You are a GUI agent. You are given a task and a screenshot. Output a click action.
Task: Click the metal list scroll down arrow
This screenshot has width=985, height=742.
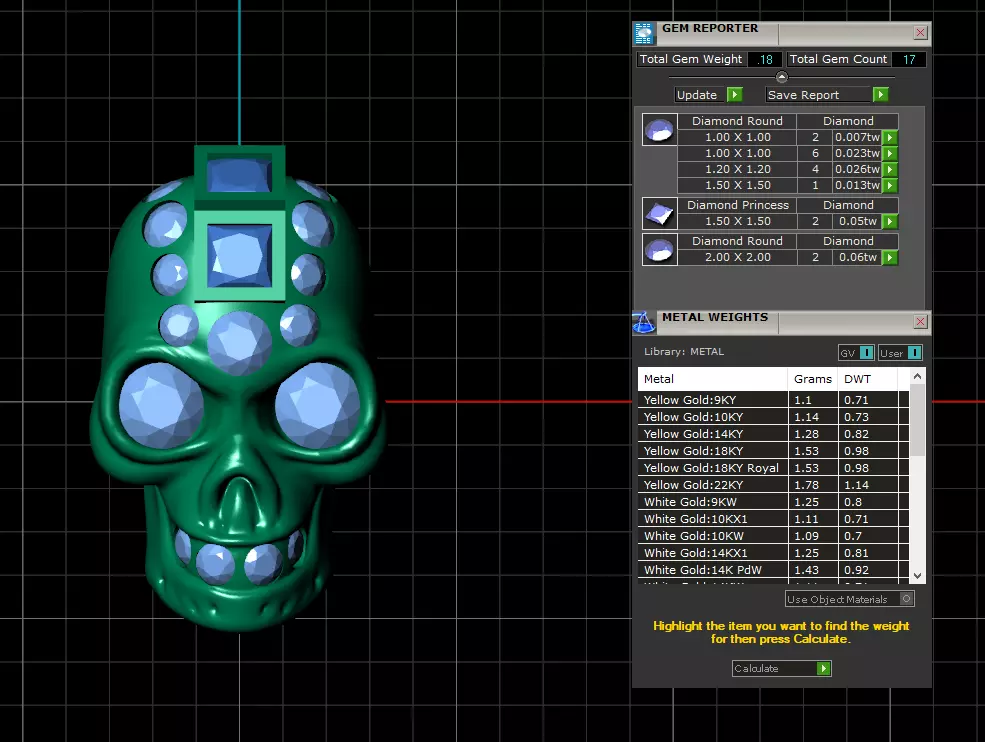pos(917,576)
